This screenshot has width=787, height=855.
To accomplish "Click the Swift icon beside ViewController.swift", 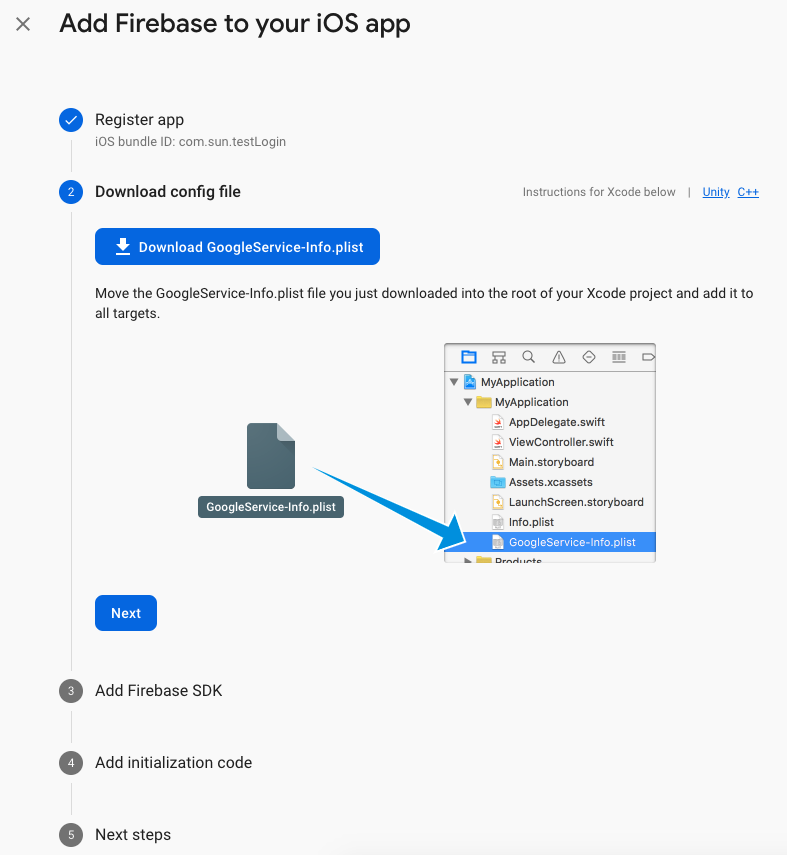I will 497,442.
